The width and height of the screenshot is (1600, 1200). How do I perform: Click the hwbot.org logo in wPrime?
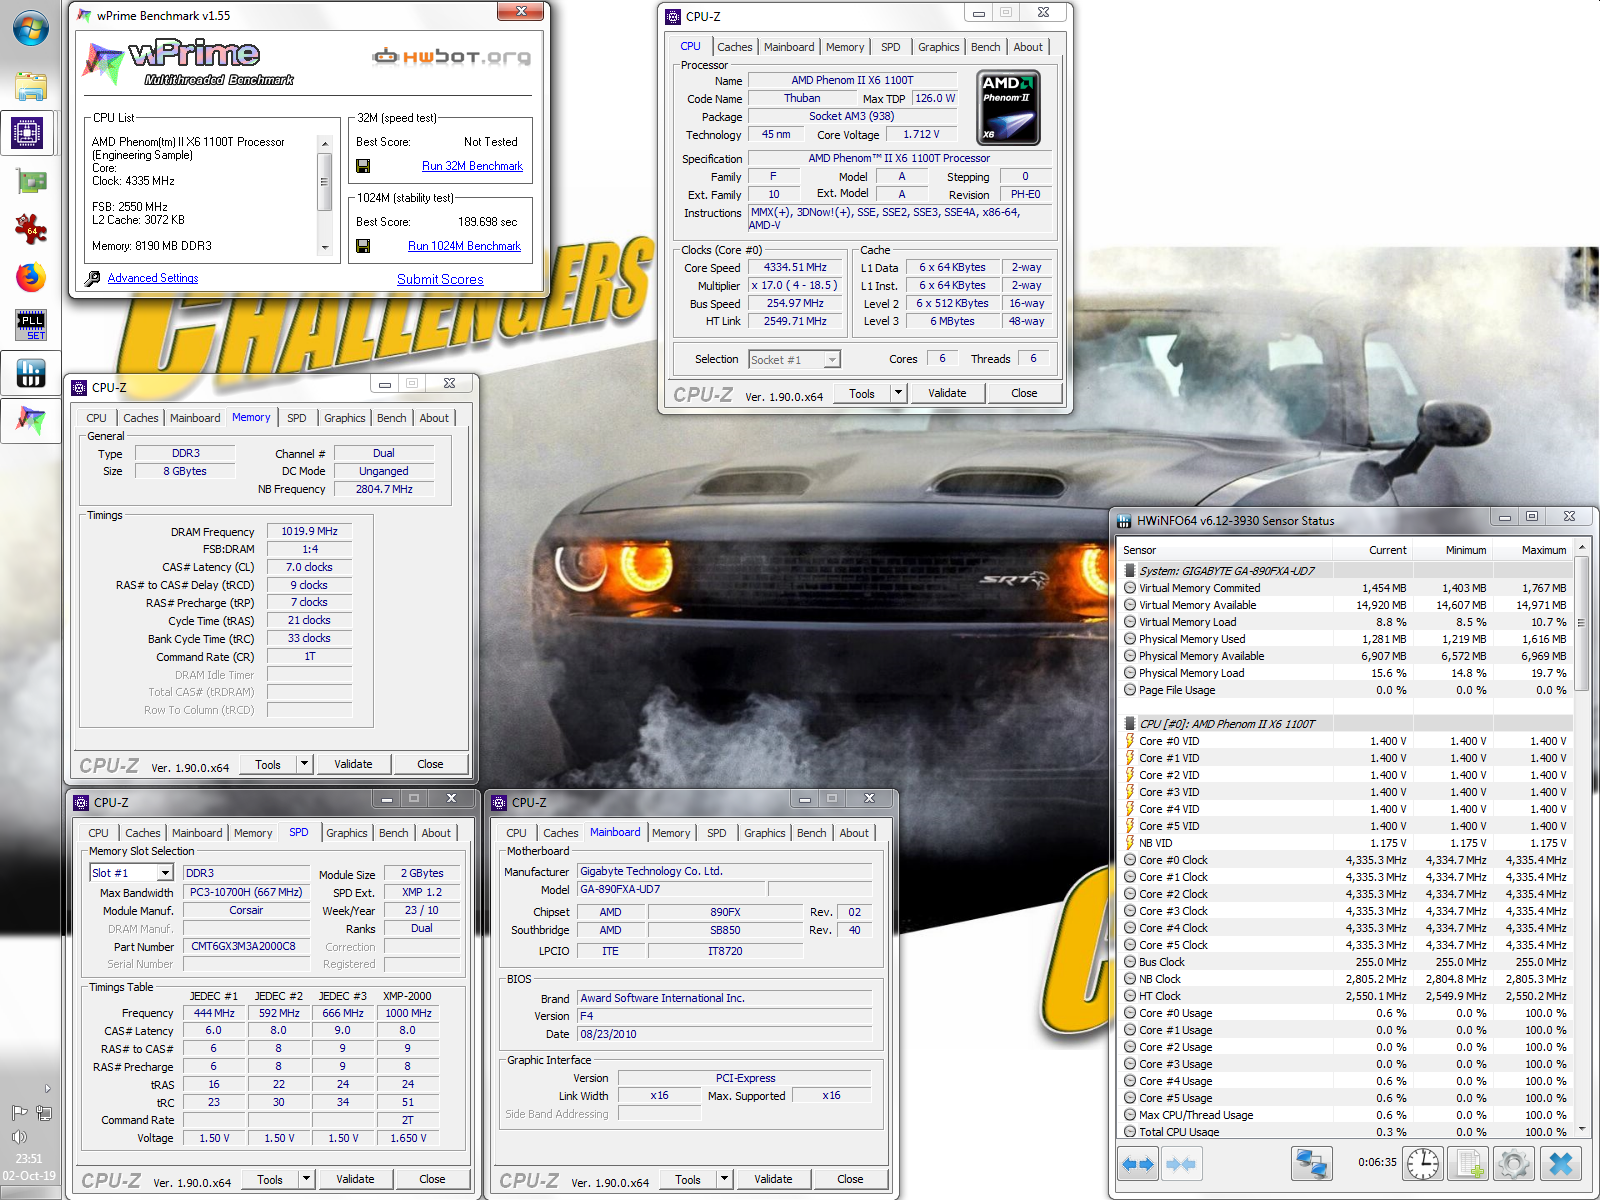coord(451,56)
